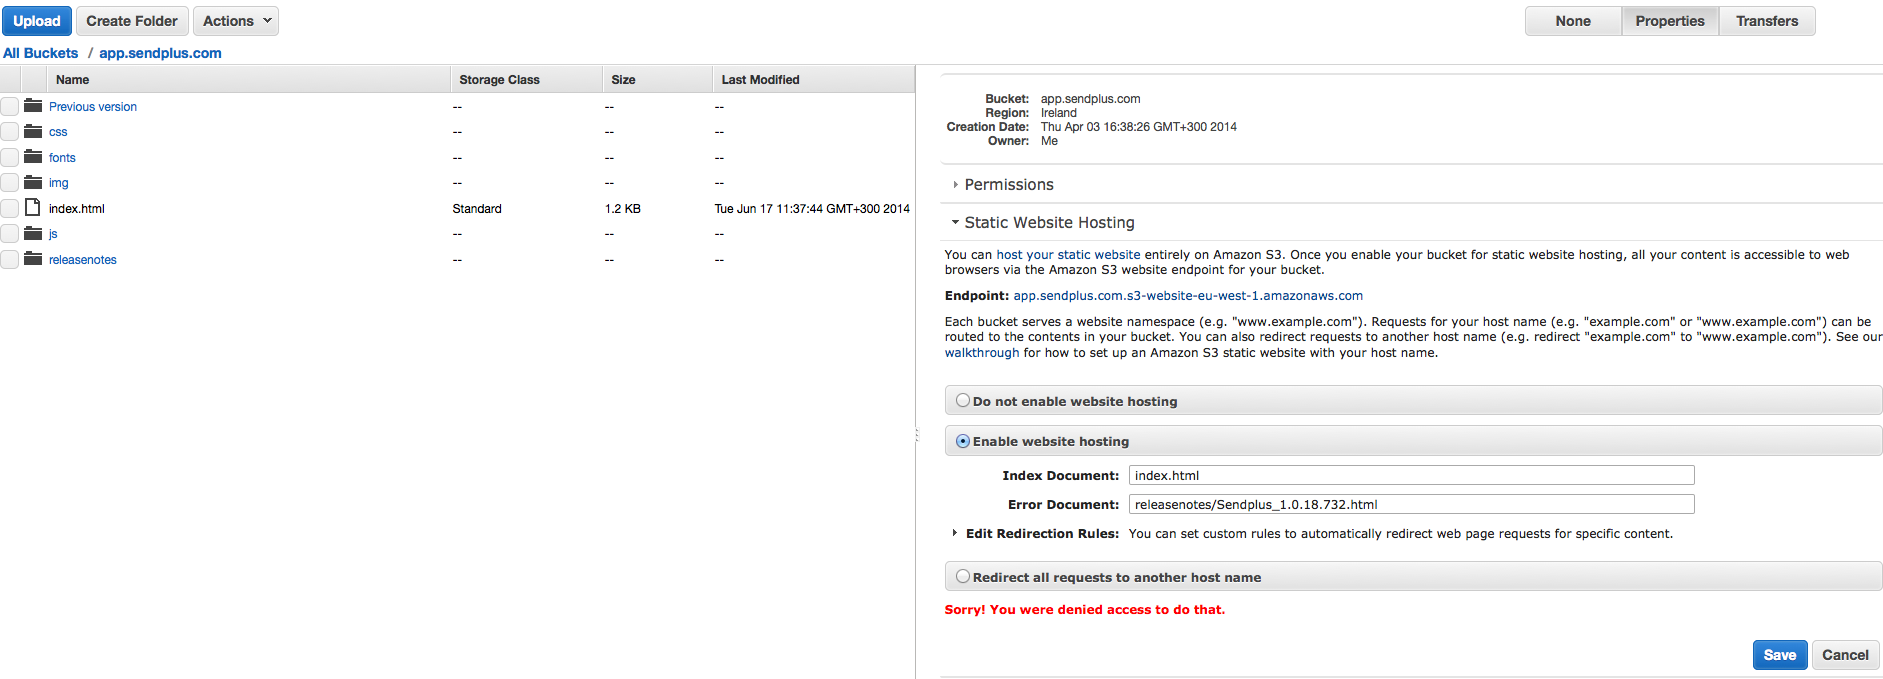Open the fonts folder link

coord(62,158)
